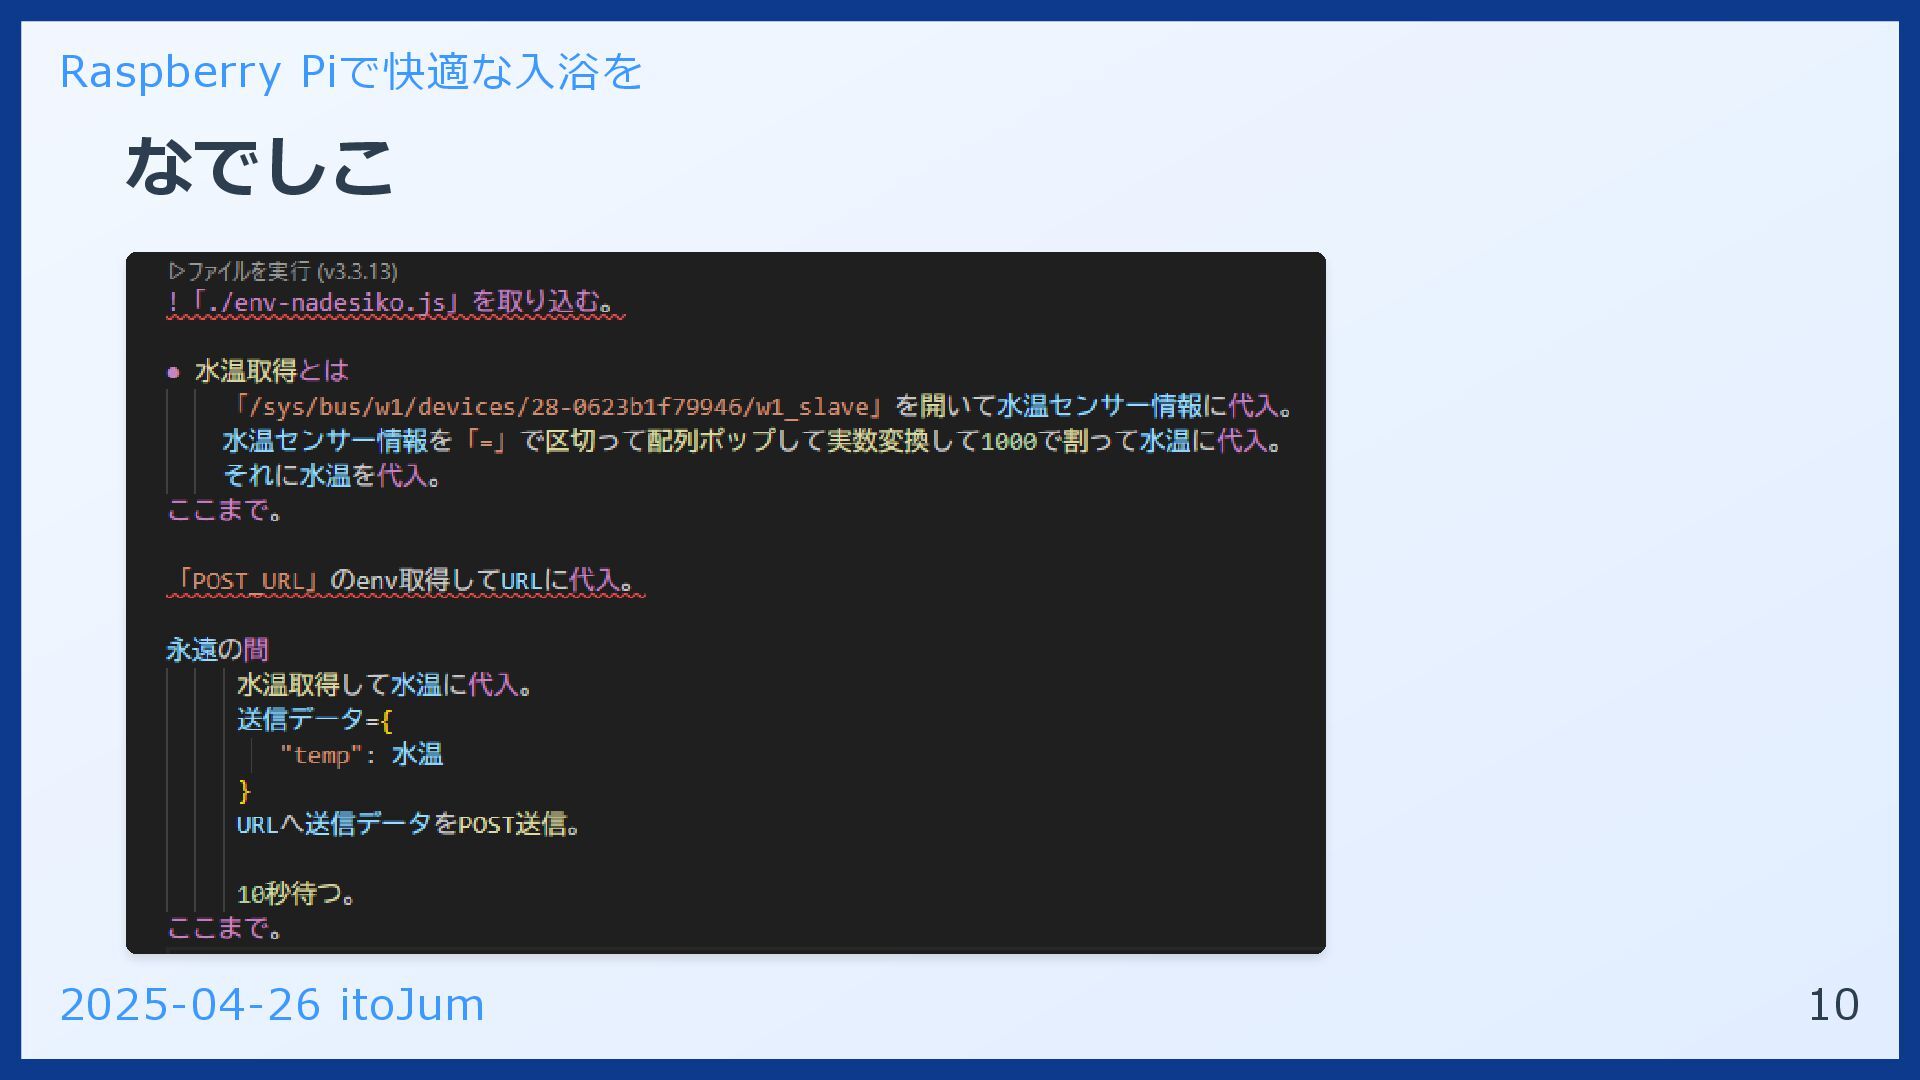Click the purple bullet dot beside 水温取得とは

(173, 373)
